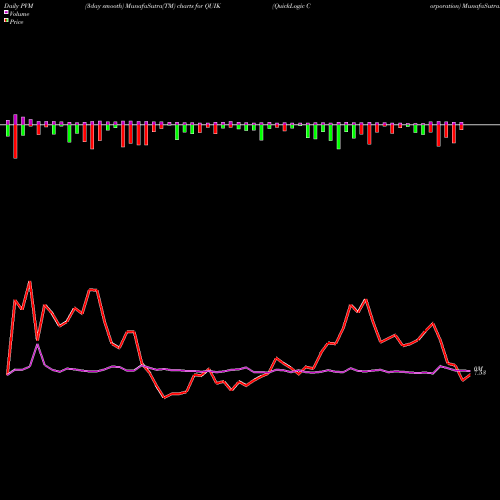The height and width of the screenshot is (500, 500).
Task: Click the QUIK chart heading text
Action: tap(153, 6)
